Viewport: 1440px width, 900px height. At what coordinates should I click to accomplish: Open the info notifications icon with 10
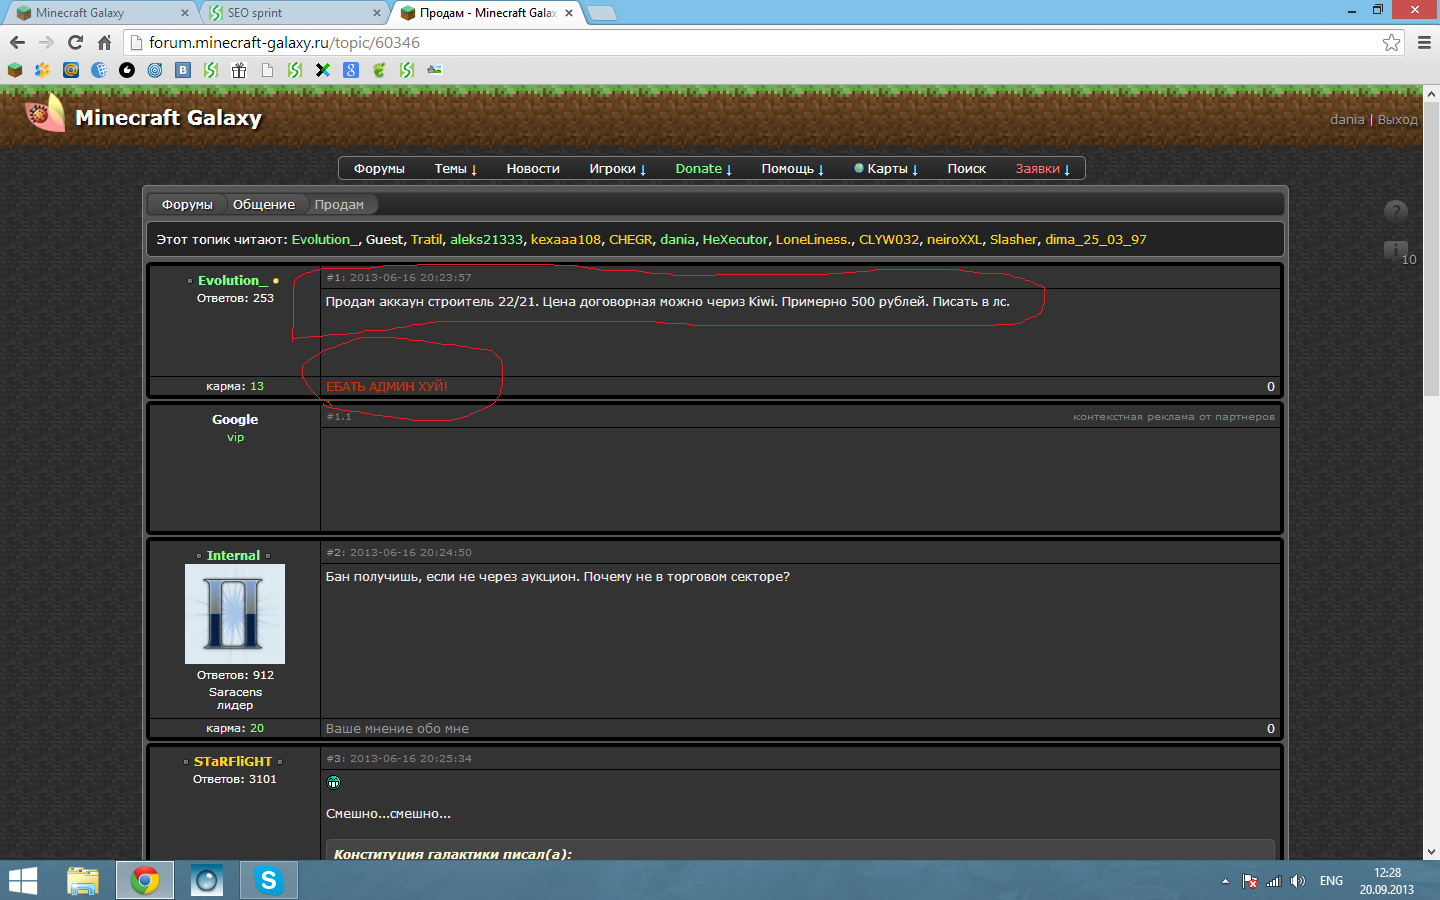(1397, 252)
